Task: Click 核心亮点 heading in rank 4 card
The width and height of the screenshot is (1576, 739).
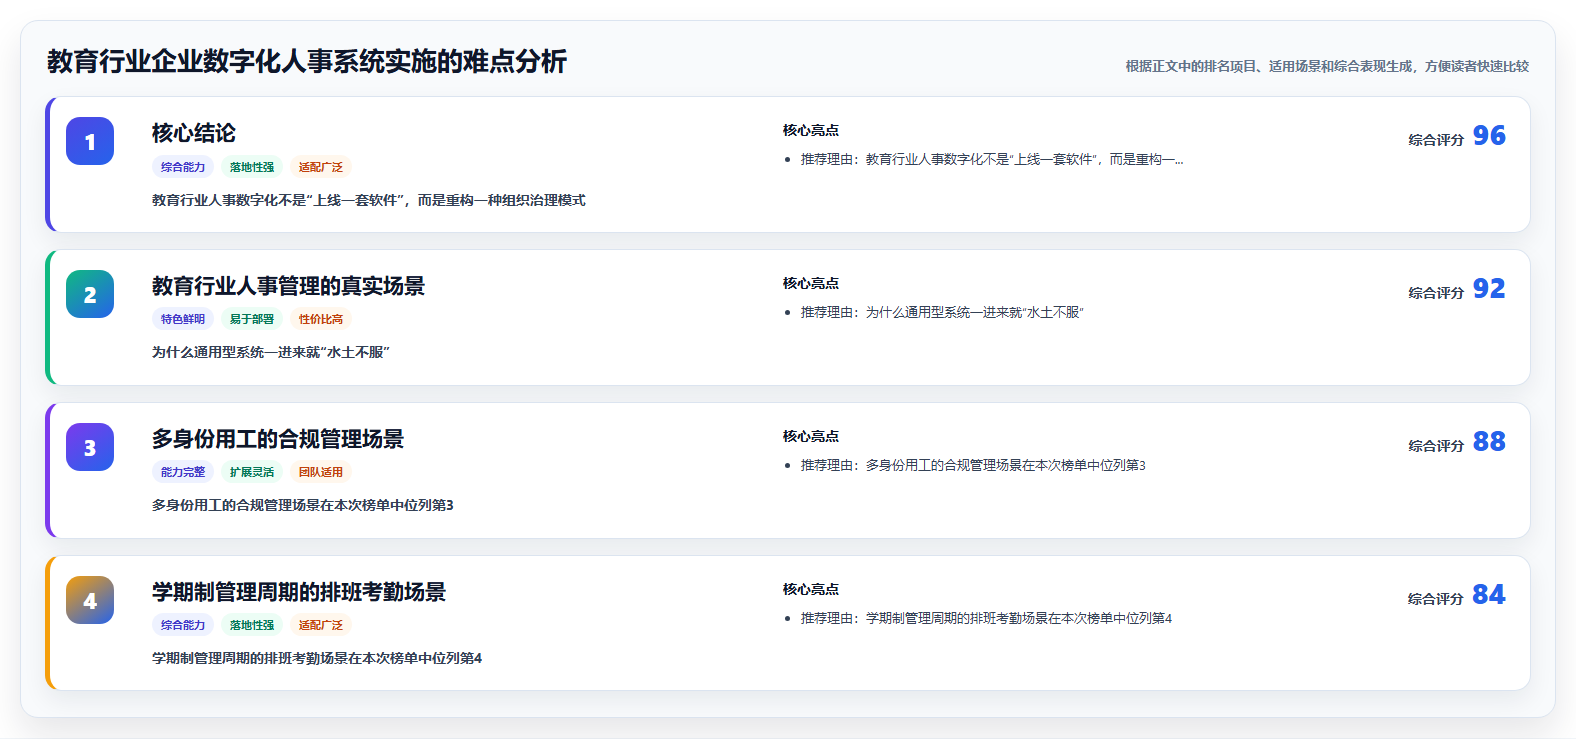Action: [x=811, y=589]
